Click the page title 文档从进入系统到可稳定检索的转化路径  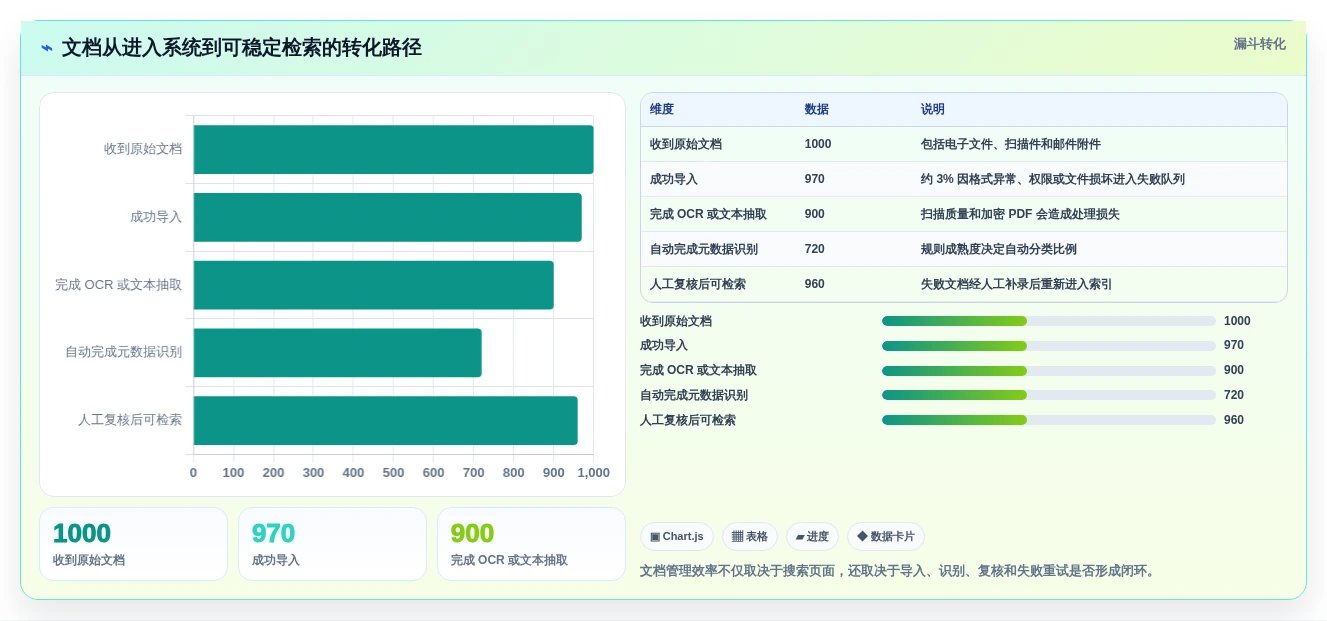[x=242, y=48]
